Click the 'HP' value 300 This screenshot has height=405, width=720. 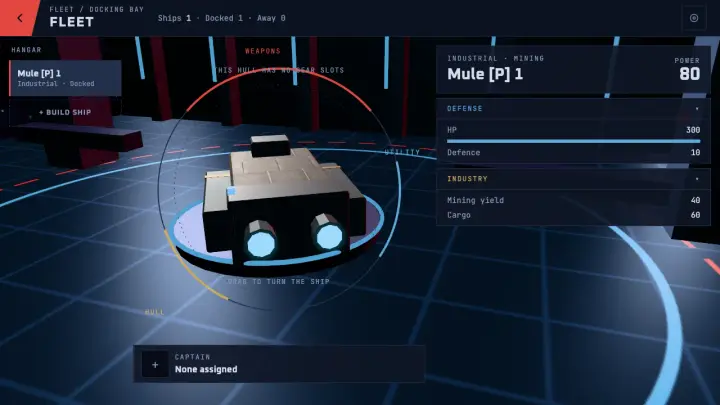tap(693, 130)
